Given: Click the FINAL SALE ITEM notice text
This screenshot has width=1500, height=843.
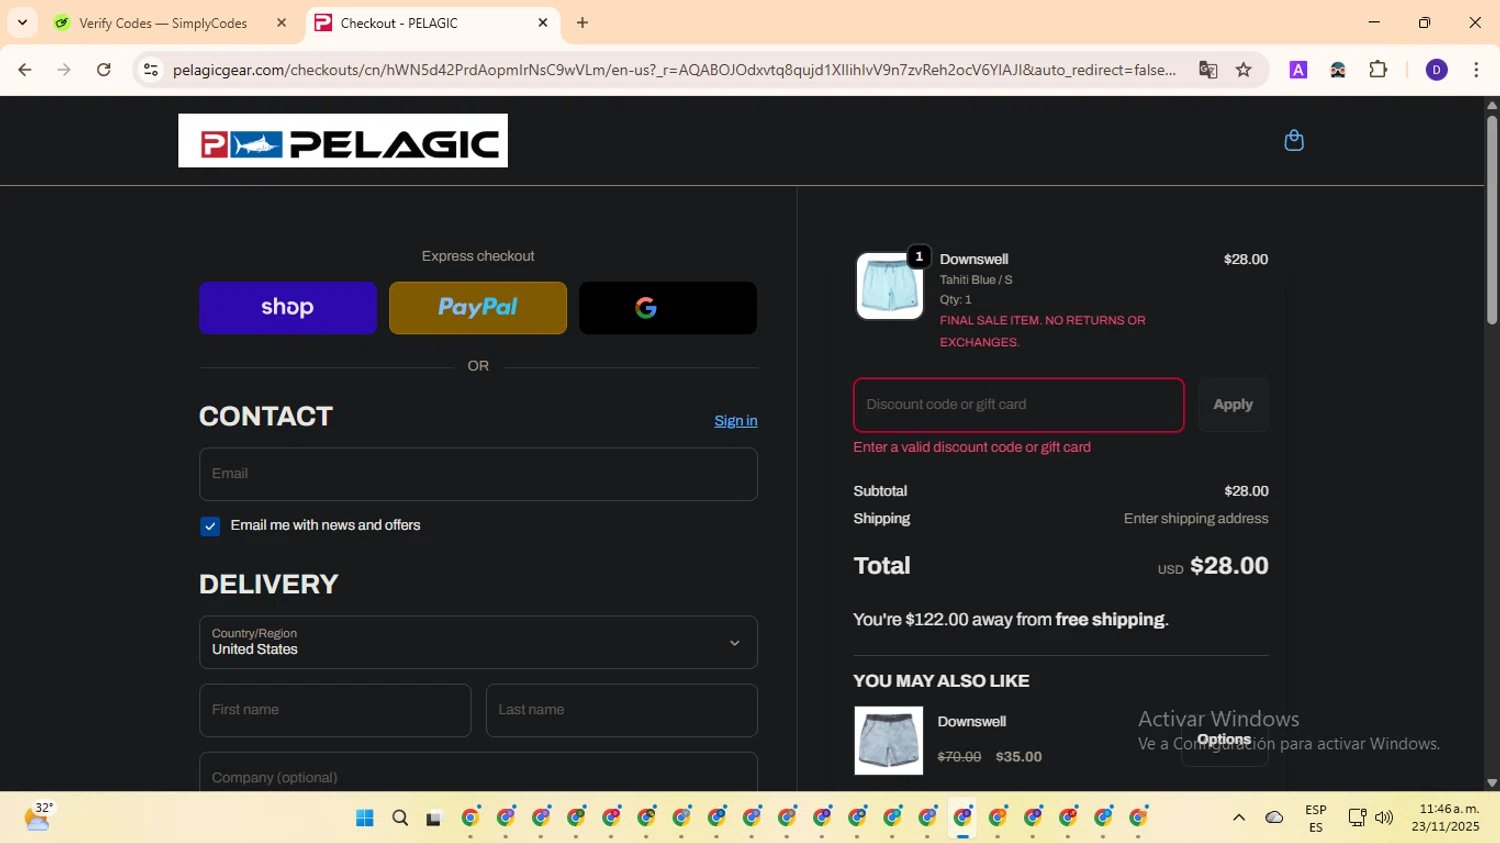Looking at the screenshot, I should [x=1043, y=331].
